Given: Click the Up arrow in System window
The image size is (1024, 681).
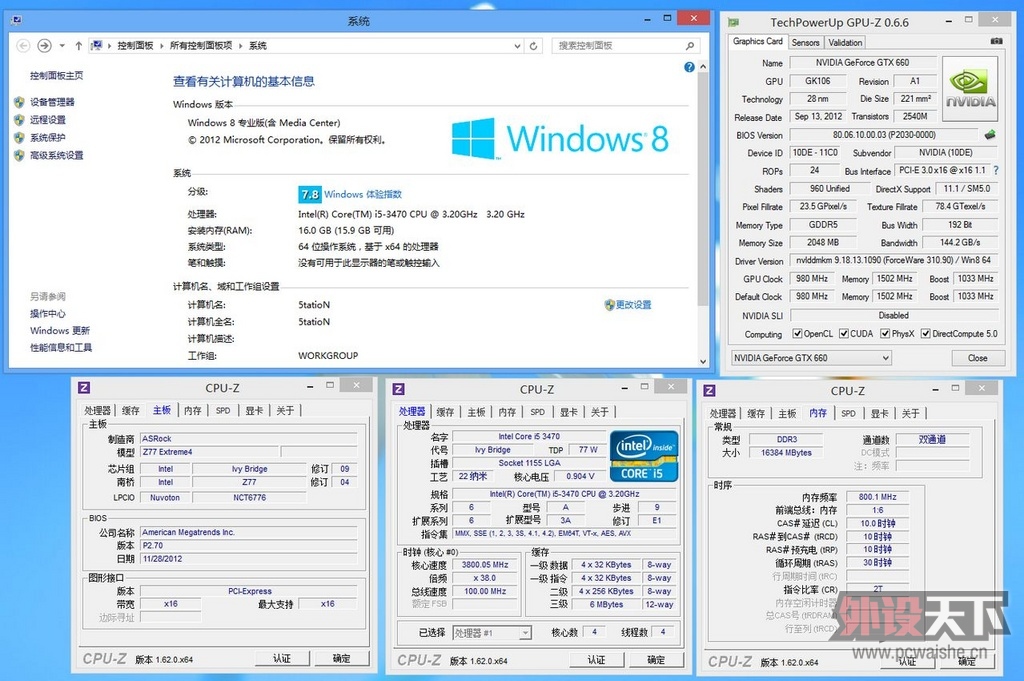Looking at the screenshot, I should click(x=78, y=46).
